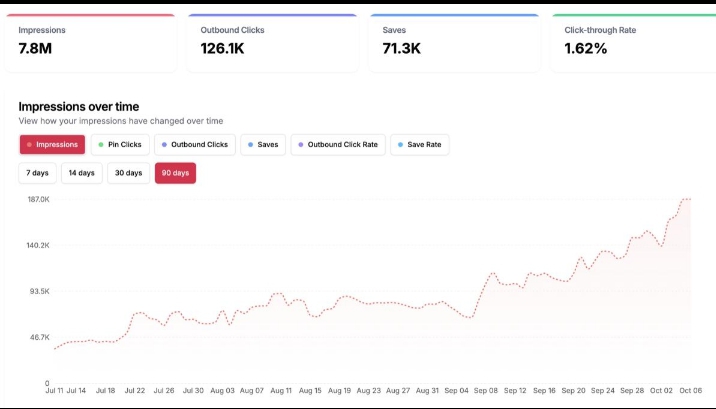This screenshot has height=409, width=716.
Task: Click the Sep 16 x-axis label
Action: (x=544, y=391)
